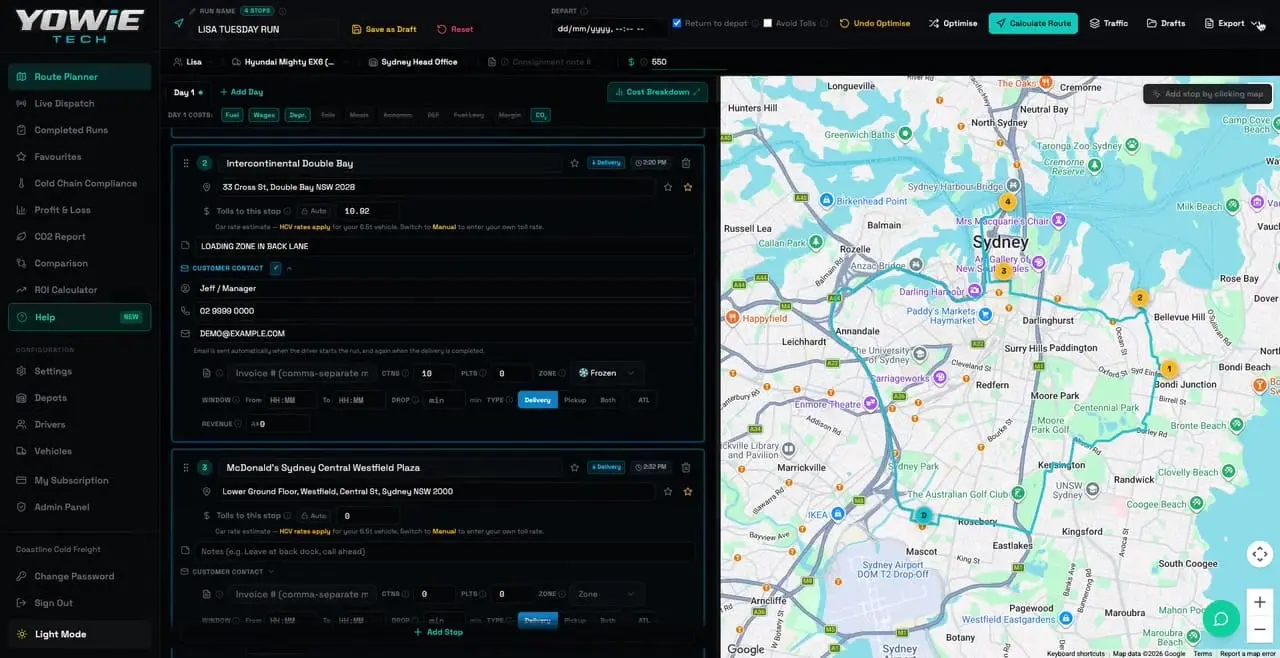1280x658 pixels.
Task: Expand Customer Contact for McDonald's stop
Action: coord(228,572)
